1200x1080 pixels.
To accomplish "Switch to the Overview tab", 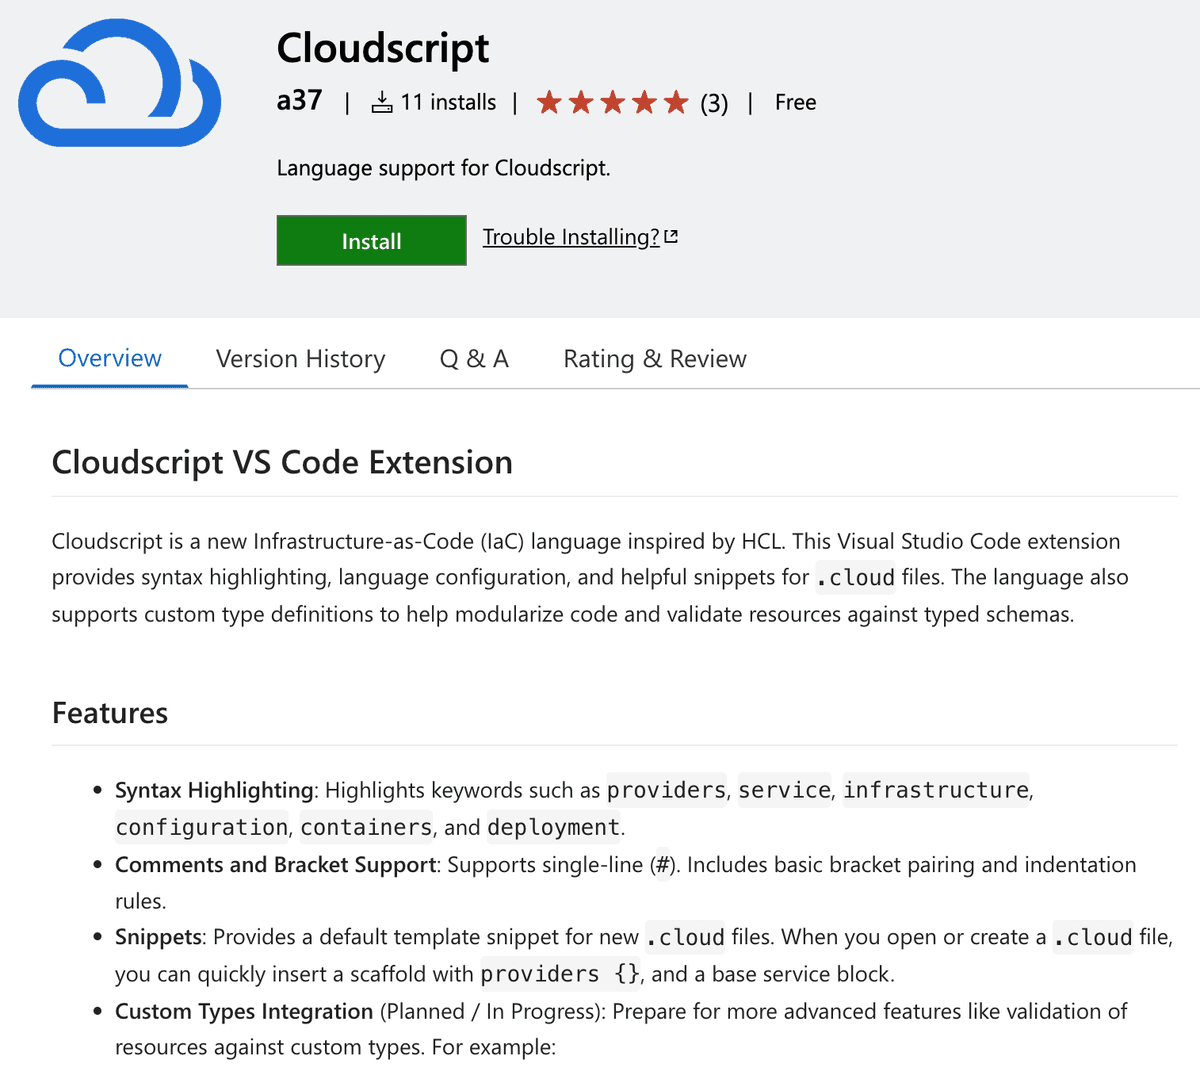I will pyautogui.click(x=110, y=358).
